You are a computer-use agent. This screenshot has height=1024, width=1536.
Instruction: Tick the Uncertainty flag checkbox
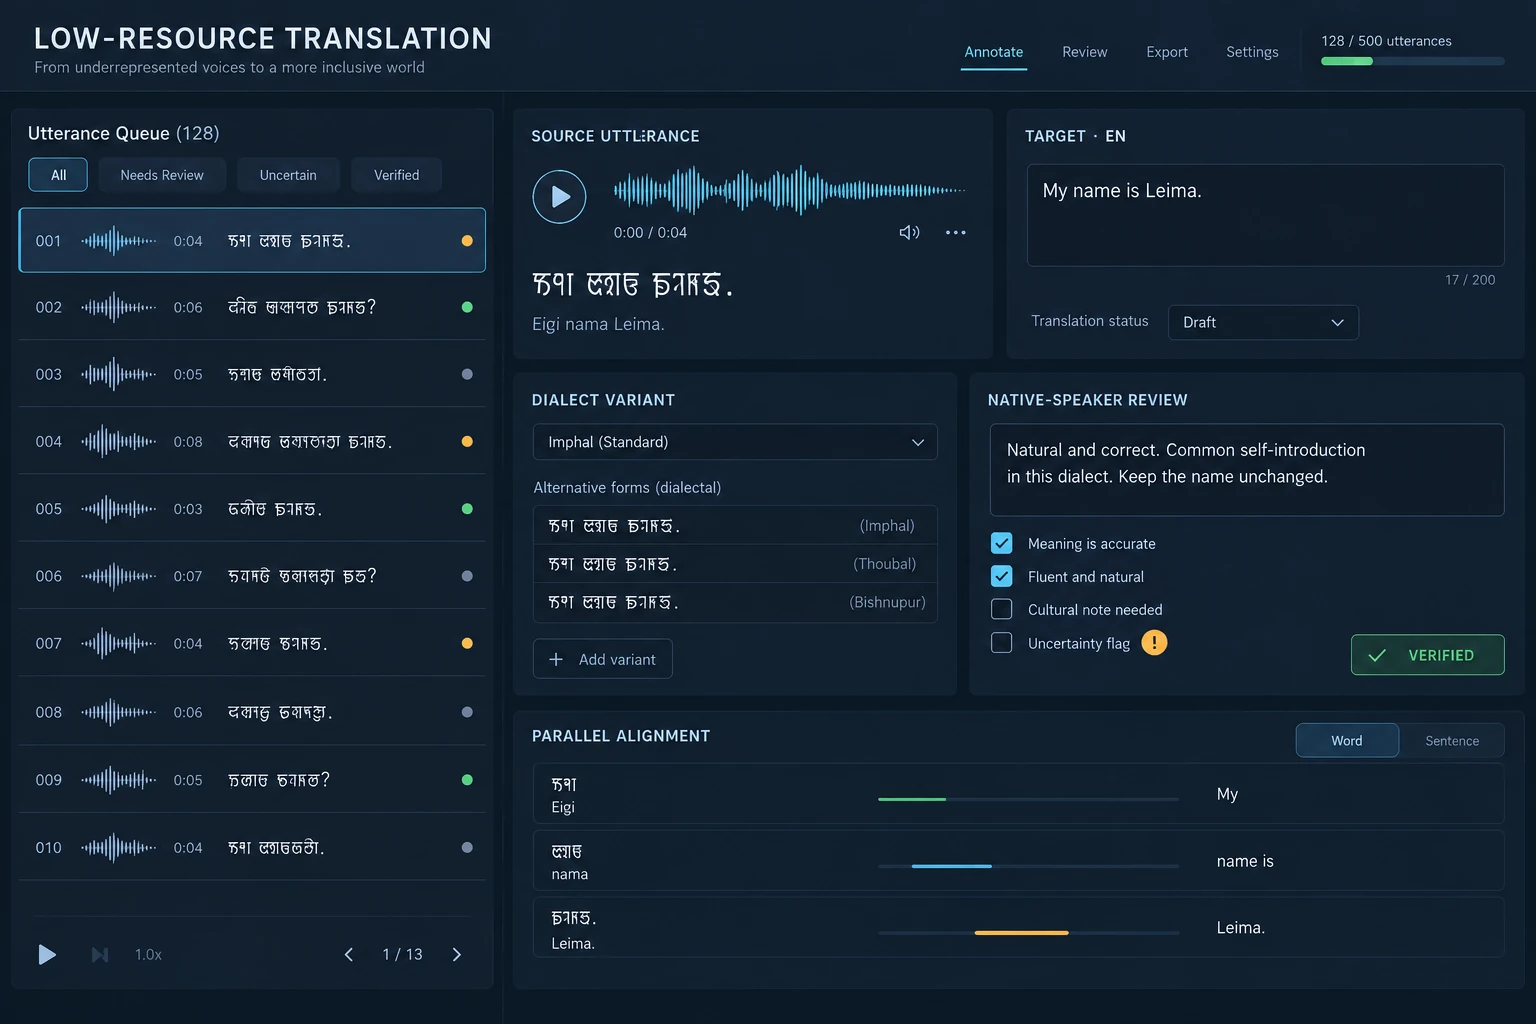point(1001,643)
